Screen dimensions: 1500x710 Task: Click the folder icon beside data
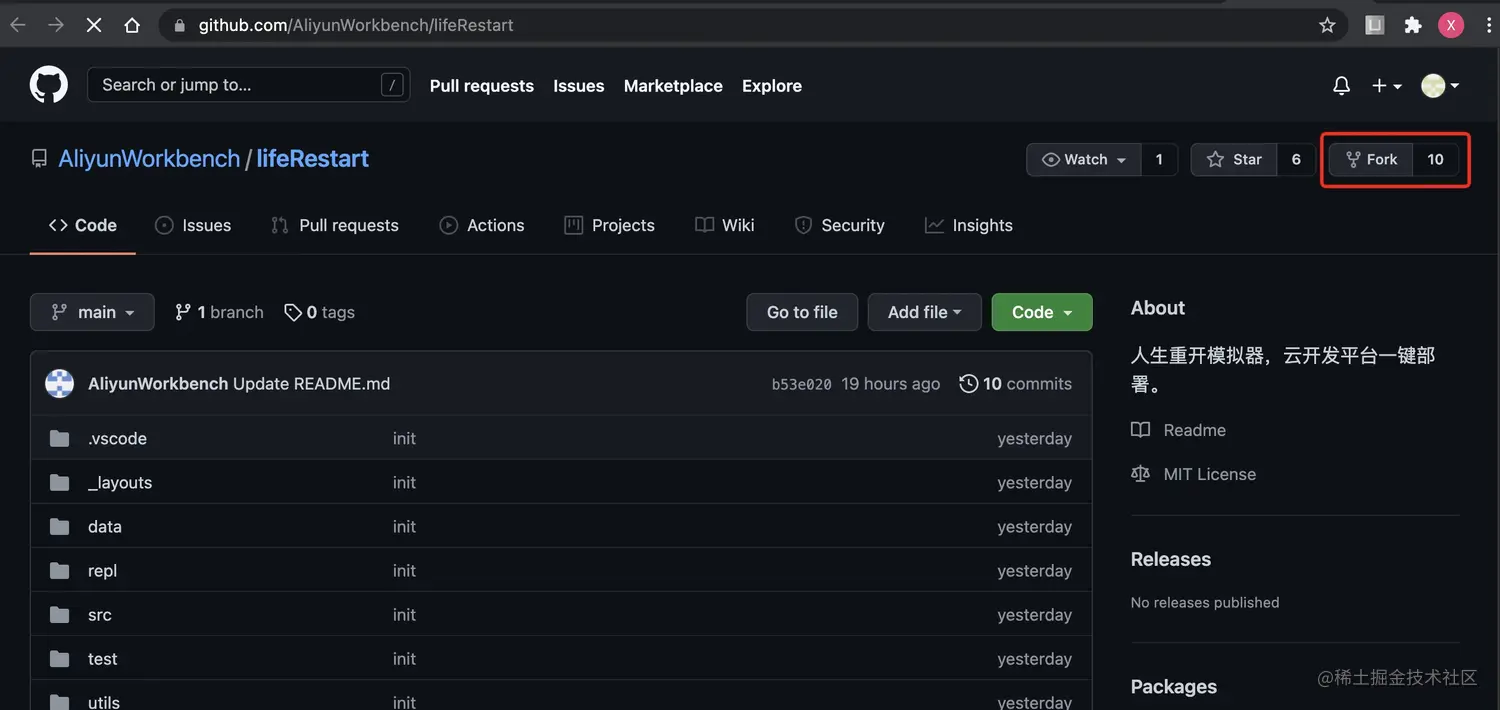(60, 527)
